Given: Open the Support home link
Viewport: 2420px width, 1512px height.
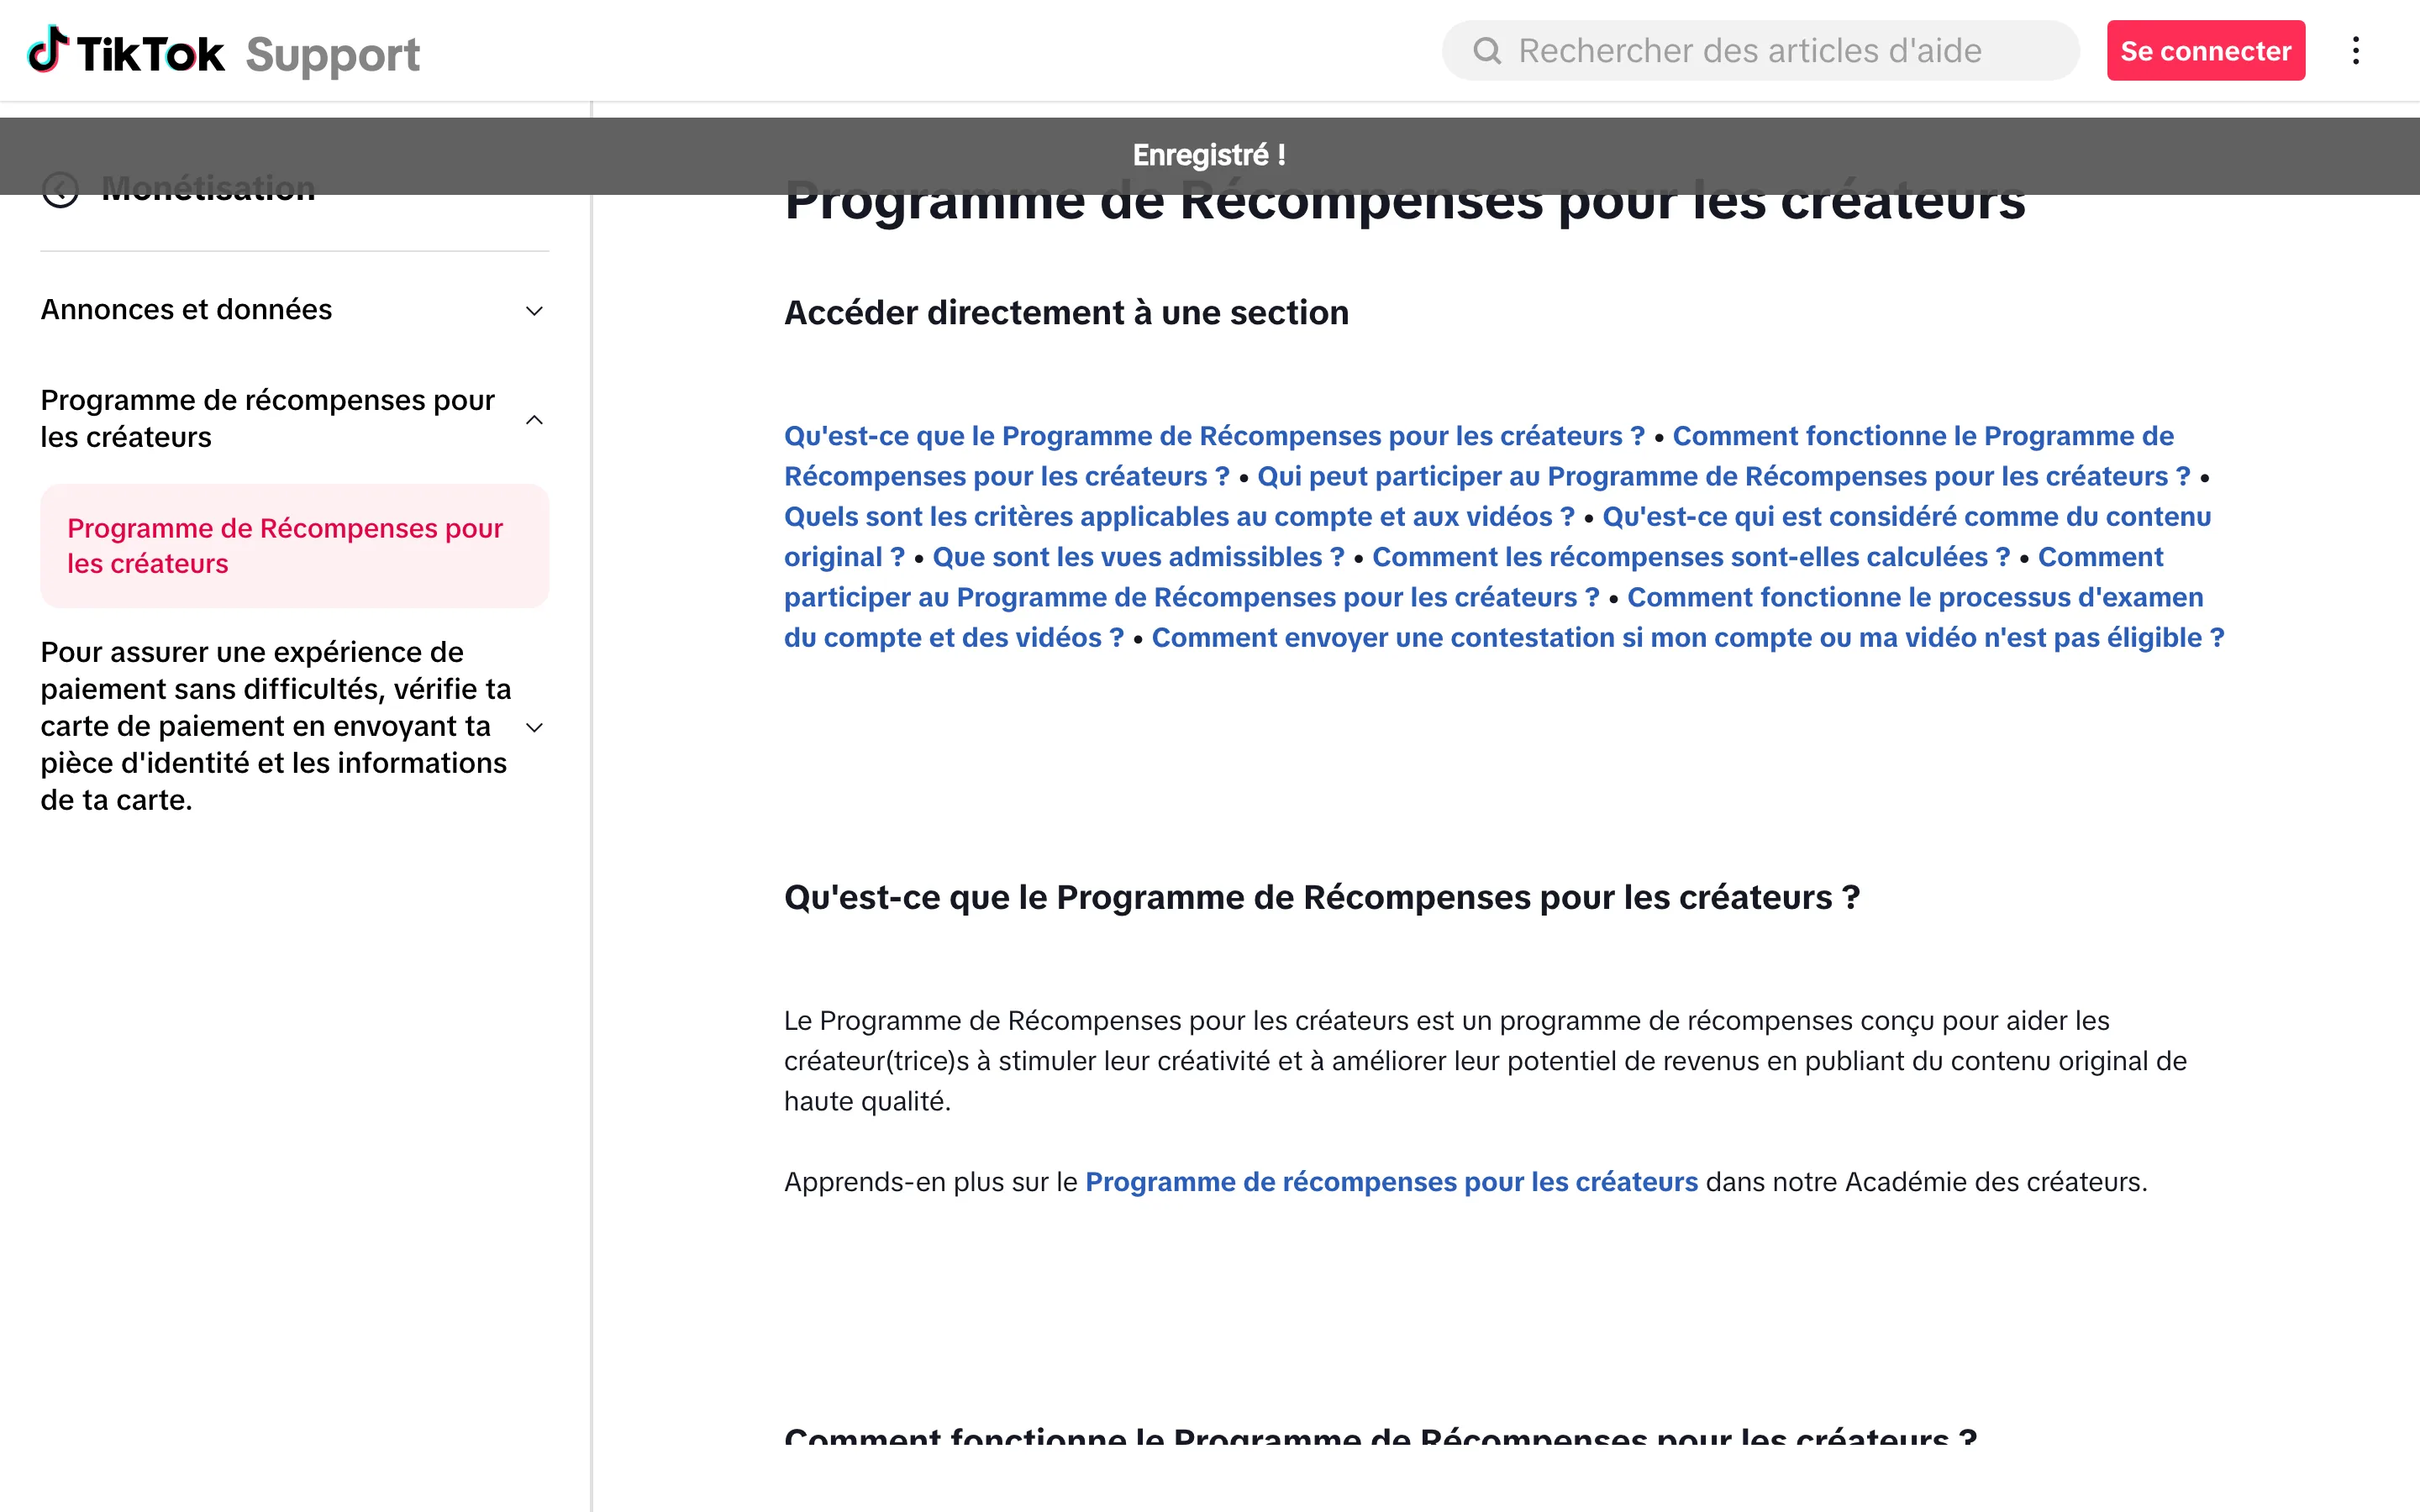Looking at the screenshot, I should coord(333,54).
